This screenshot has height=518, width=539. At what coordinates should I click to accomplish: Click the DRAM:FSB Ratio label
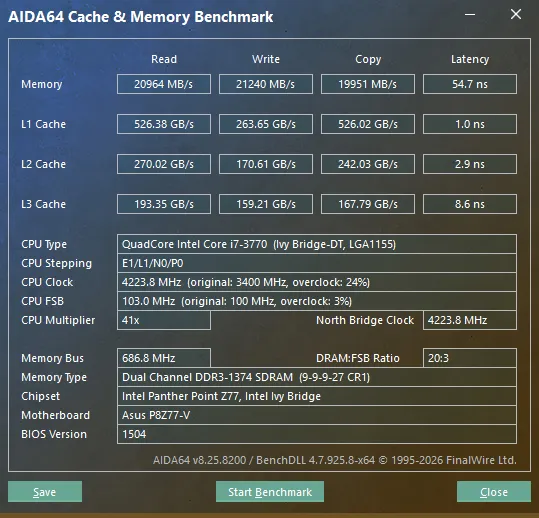358,358
